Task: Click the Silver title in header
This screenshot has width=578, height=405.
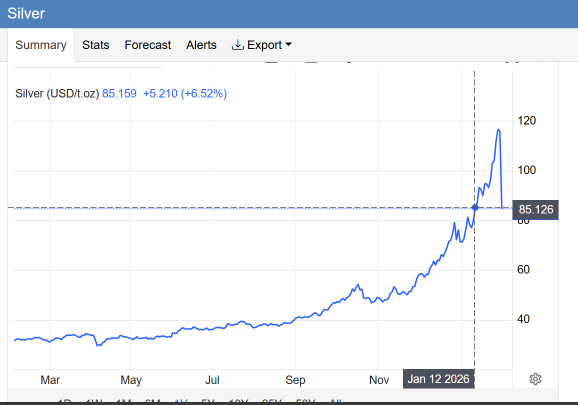Action: tap(26, 14)
